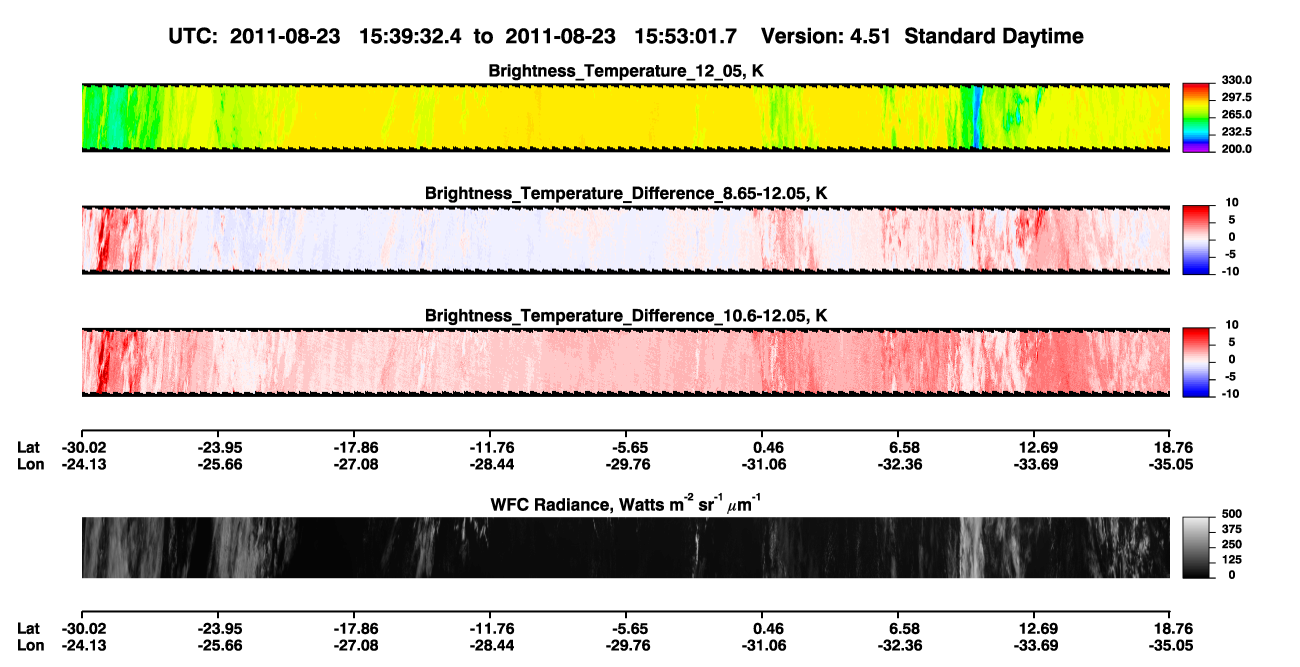Click the upper axis longitude value -32.36
The width and height of the screenshot is (1300, 667).
coord(898,464)
